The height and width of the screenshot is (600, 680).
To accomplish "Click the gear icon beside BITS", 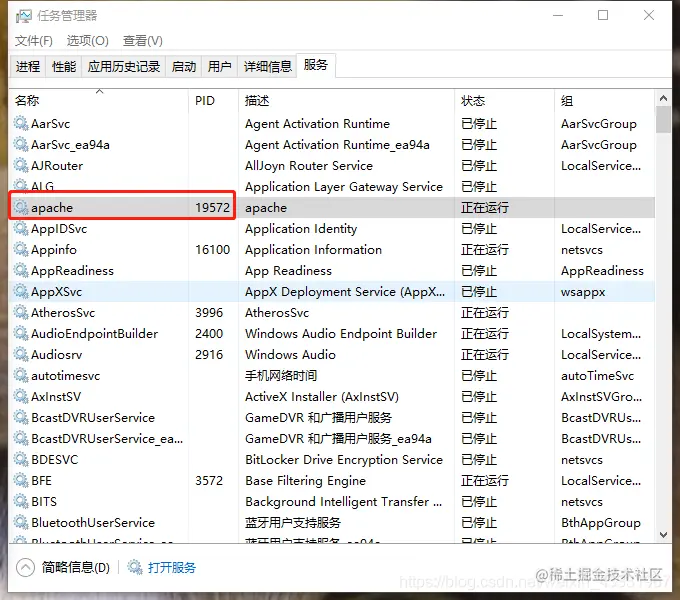I will tap(20, 501).
